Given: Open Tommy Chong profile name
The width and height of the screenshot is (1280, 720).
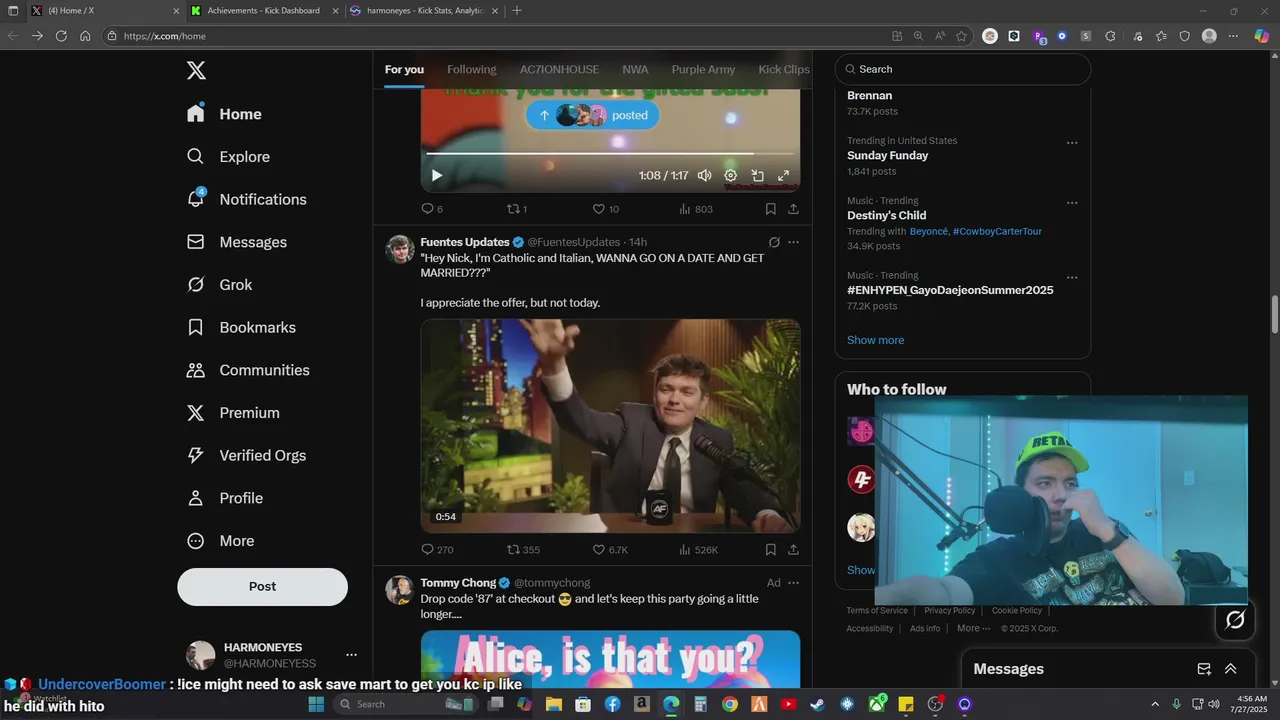Looking at the screenshot, I should point(458,583).
